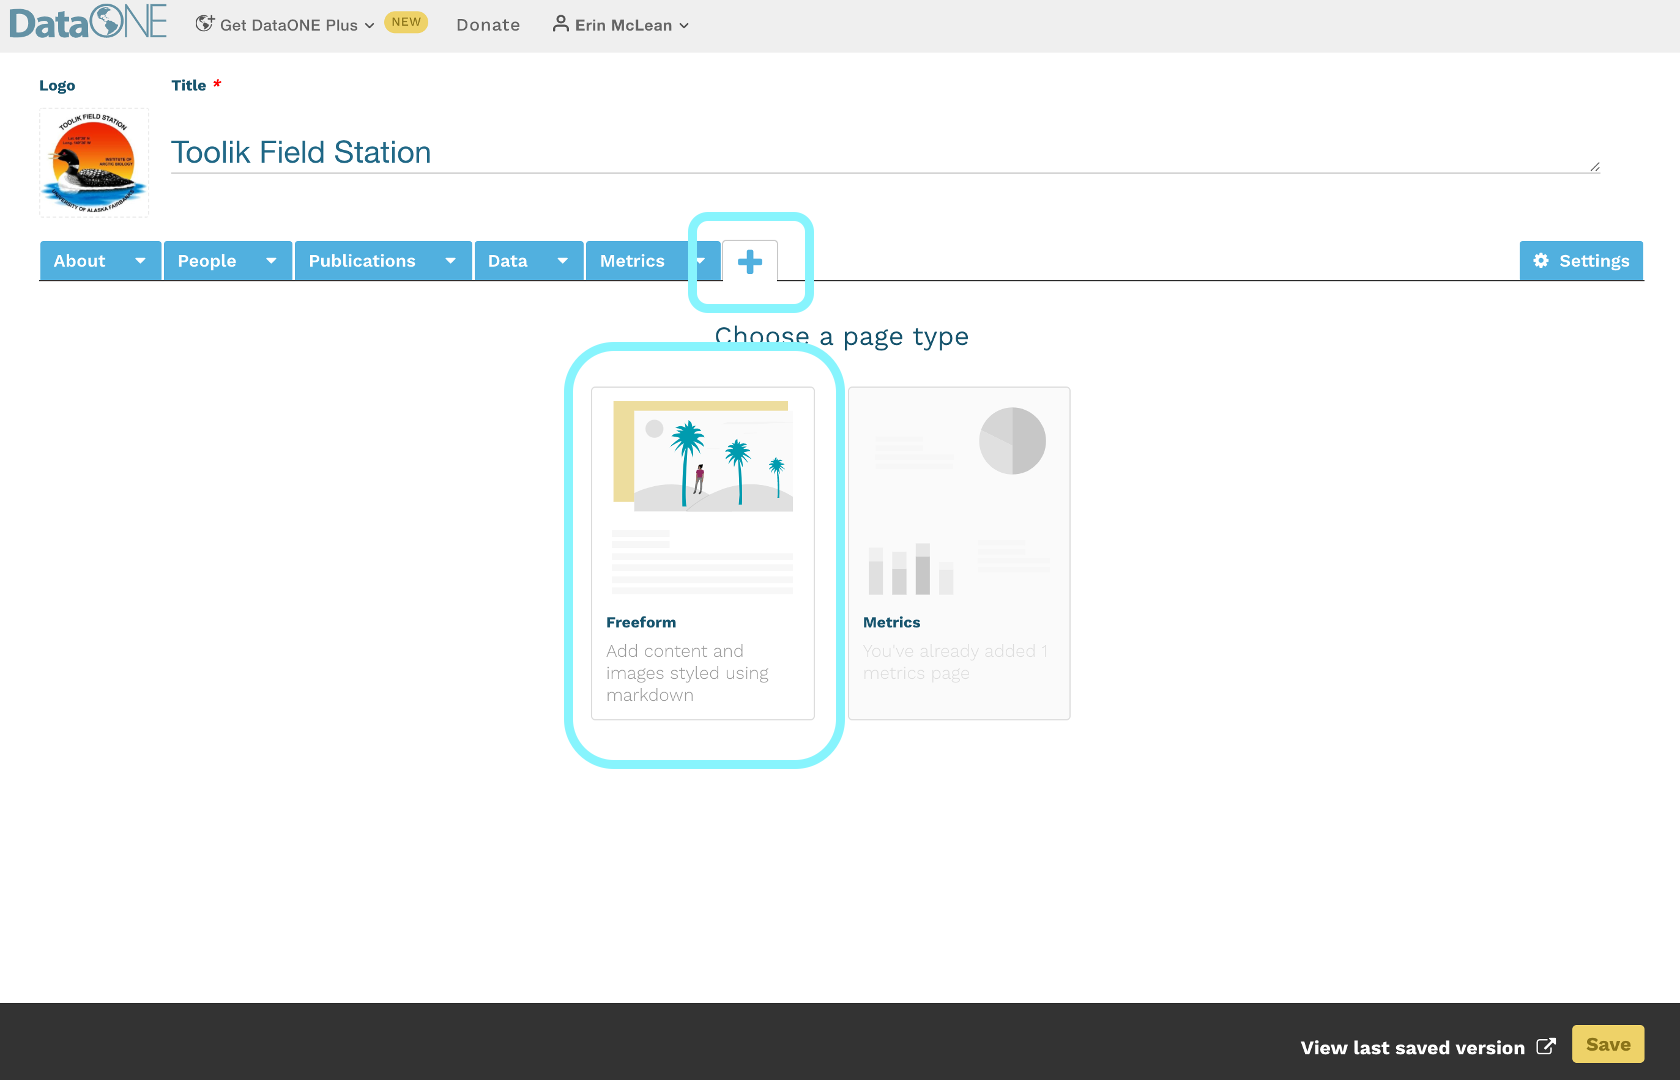
Task: Click the title field resize handle
Action: (x=1594, y=167)
